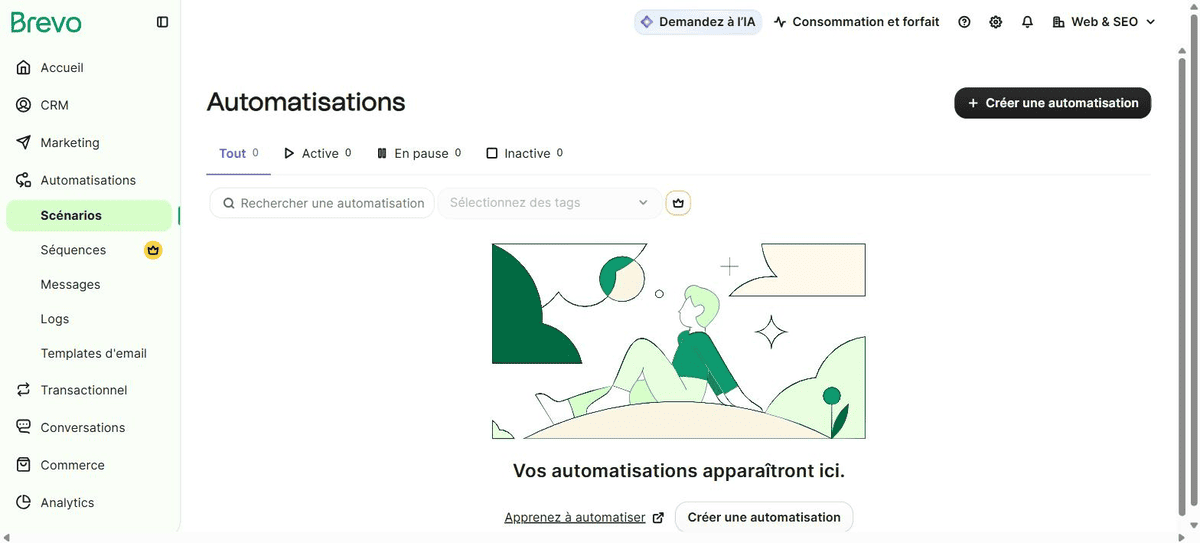Click the Conversations chat icon
This screenshot has width=1200, height=543.
click(23, 427)
